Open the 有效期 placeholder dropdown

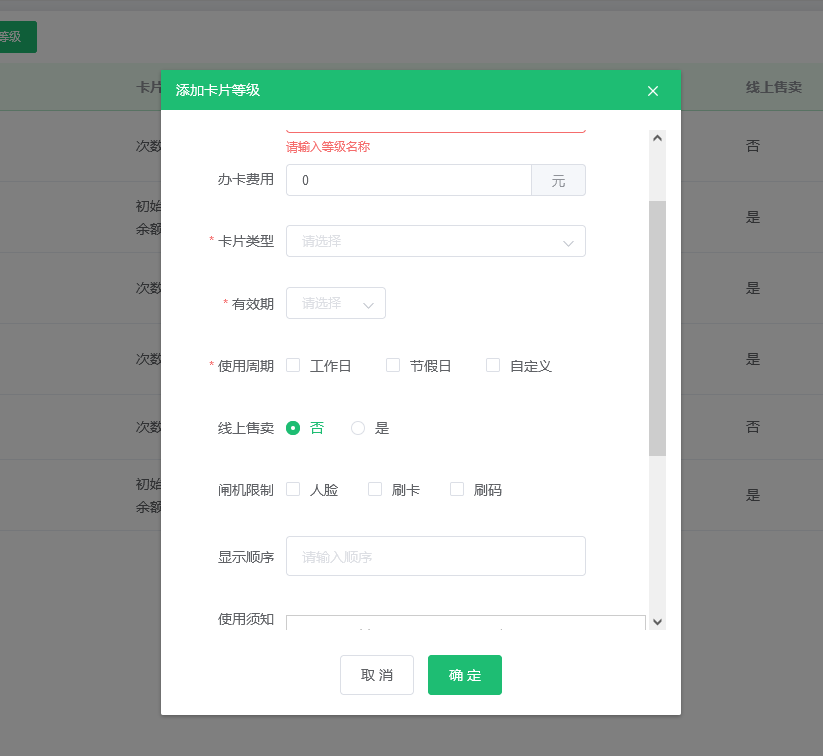click(335, 303)
